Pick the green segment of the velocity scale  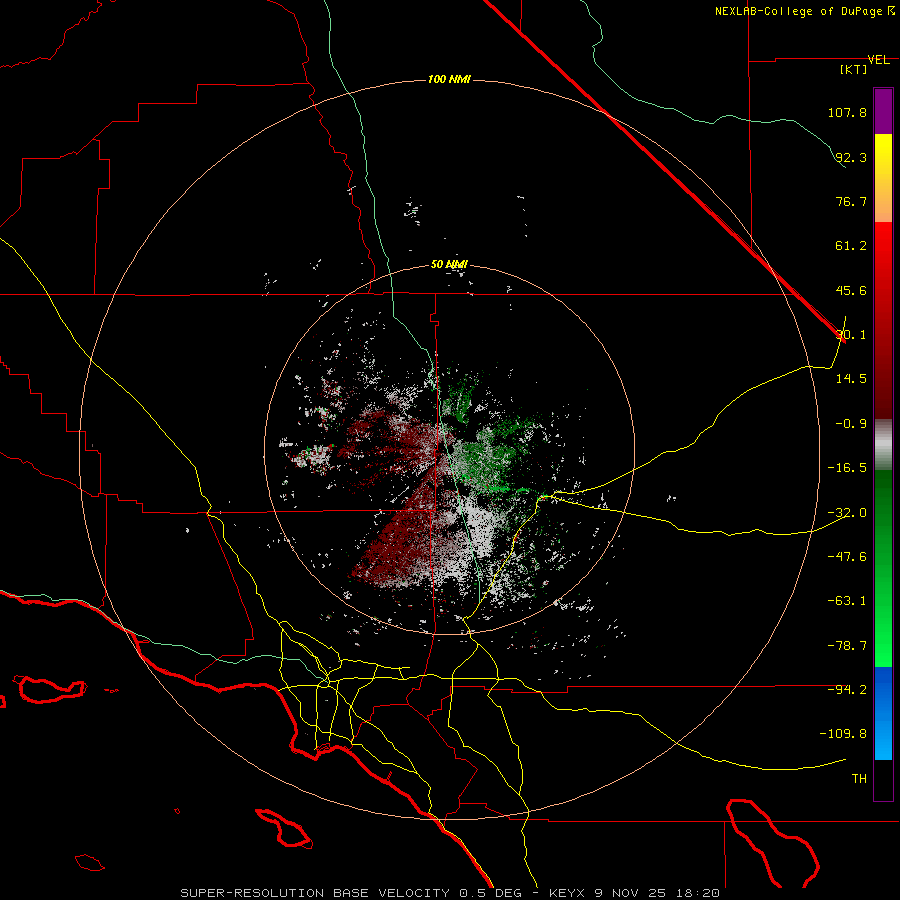[883, 568]
